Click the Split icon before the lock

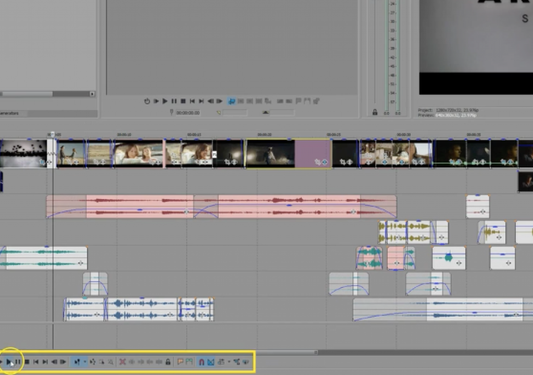[x=159, y=362]
